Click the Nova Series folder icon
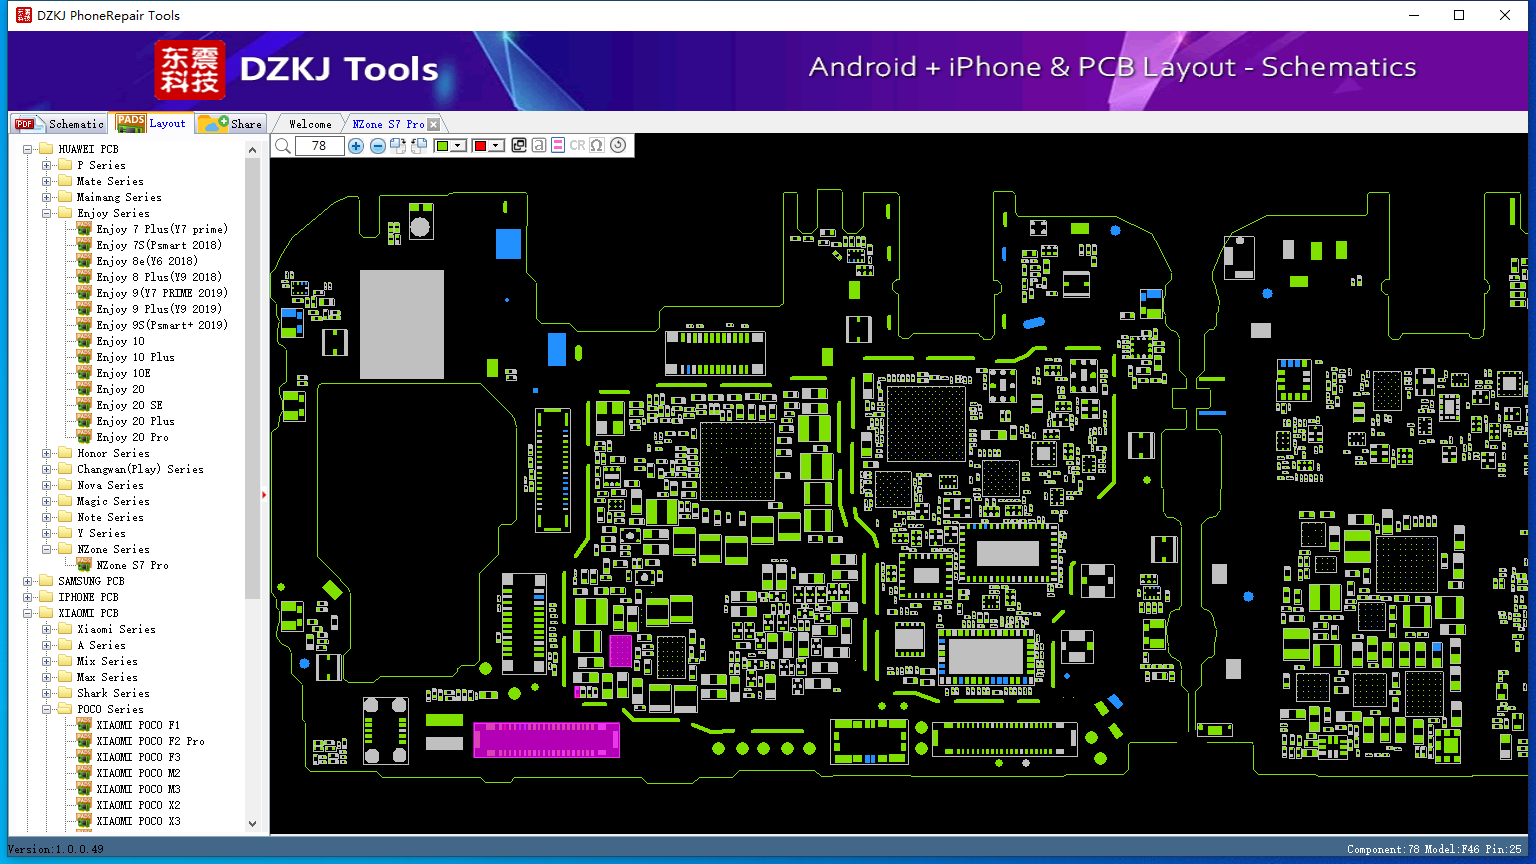The width and height of the screenshot is (1536, 864). tap(65, 485)
